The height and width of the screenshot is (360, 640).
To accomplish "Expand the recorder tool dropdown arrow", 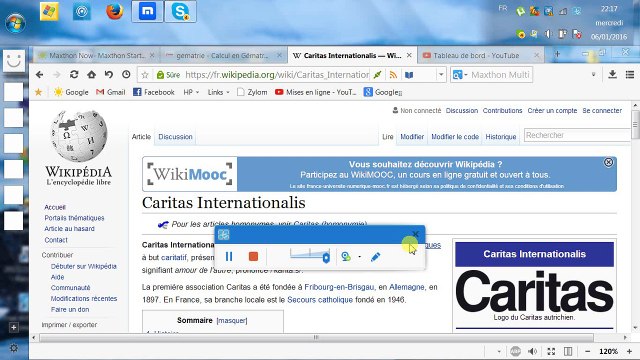I will [360, 257].
